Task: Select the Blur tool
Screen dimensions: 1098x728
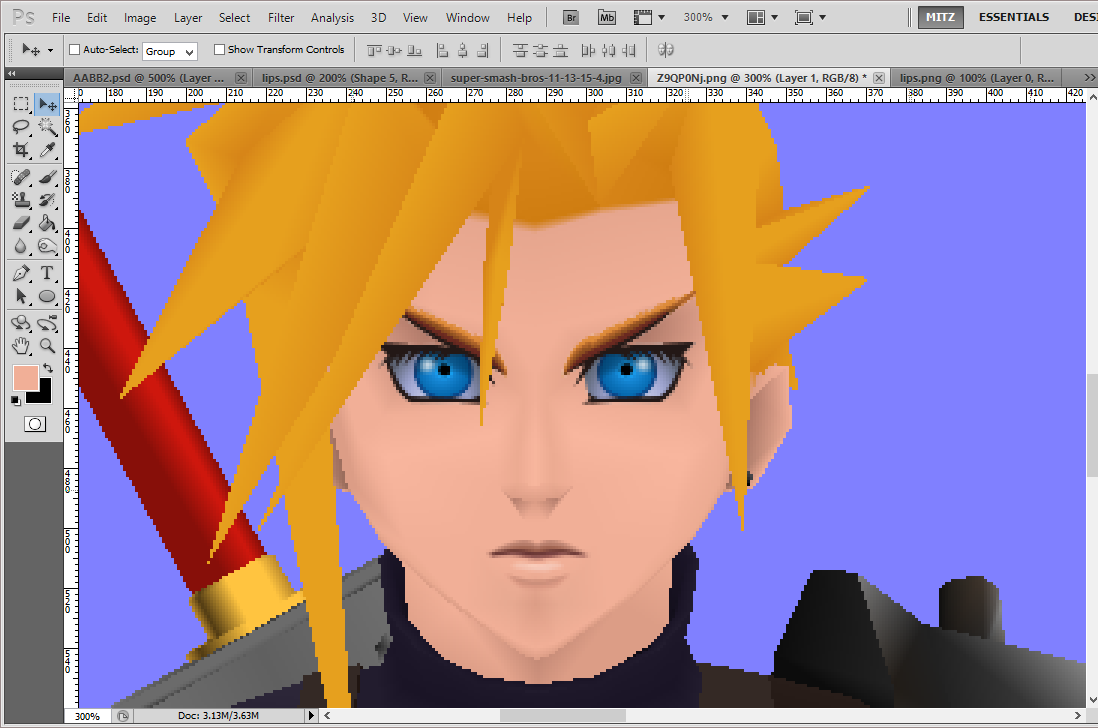Action: (x=21, y=246)
